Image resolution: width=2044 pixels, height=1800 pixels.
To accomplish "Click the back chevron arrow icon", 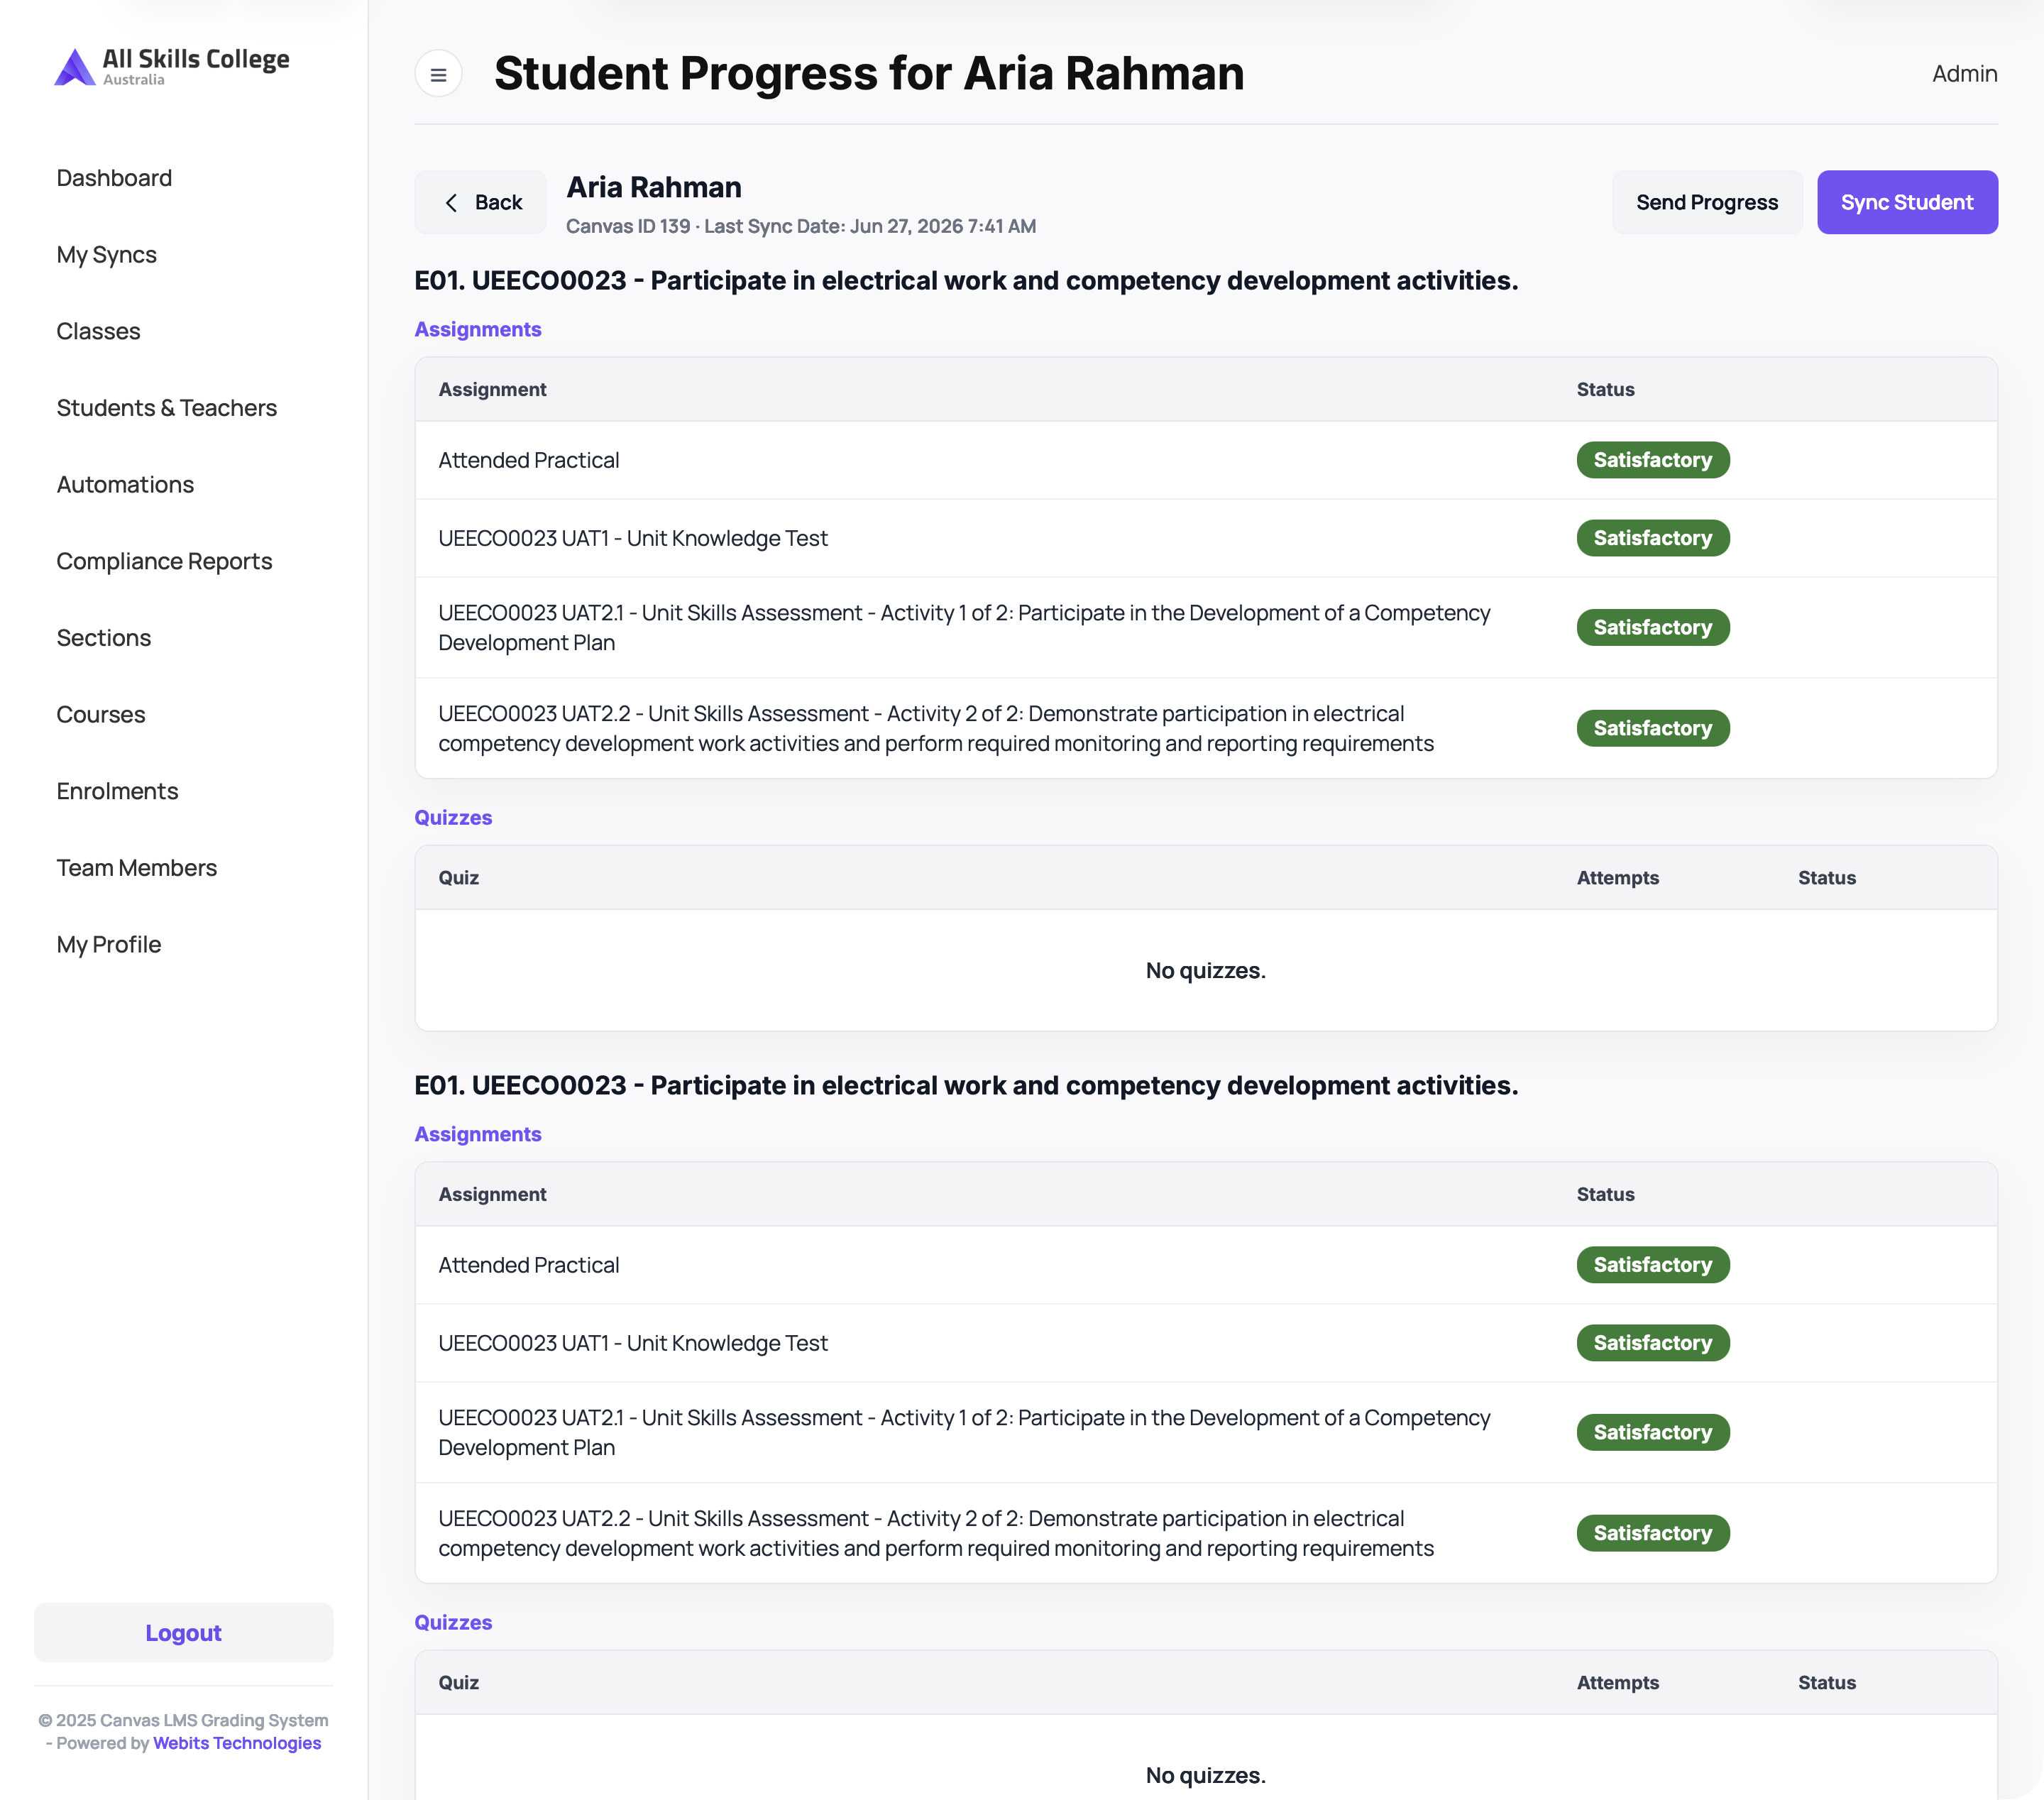I will (x=451, y=203).
